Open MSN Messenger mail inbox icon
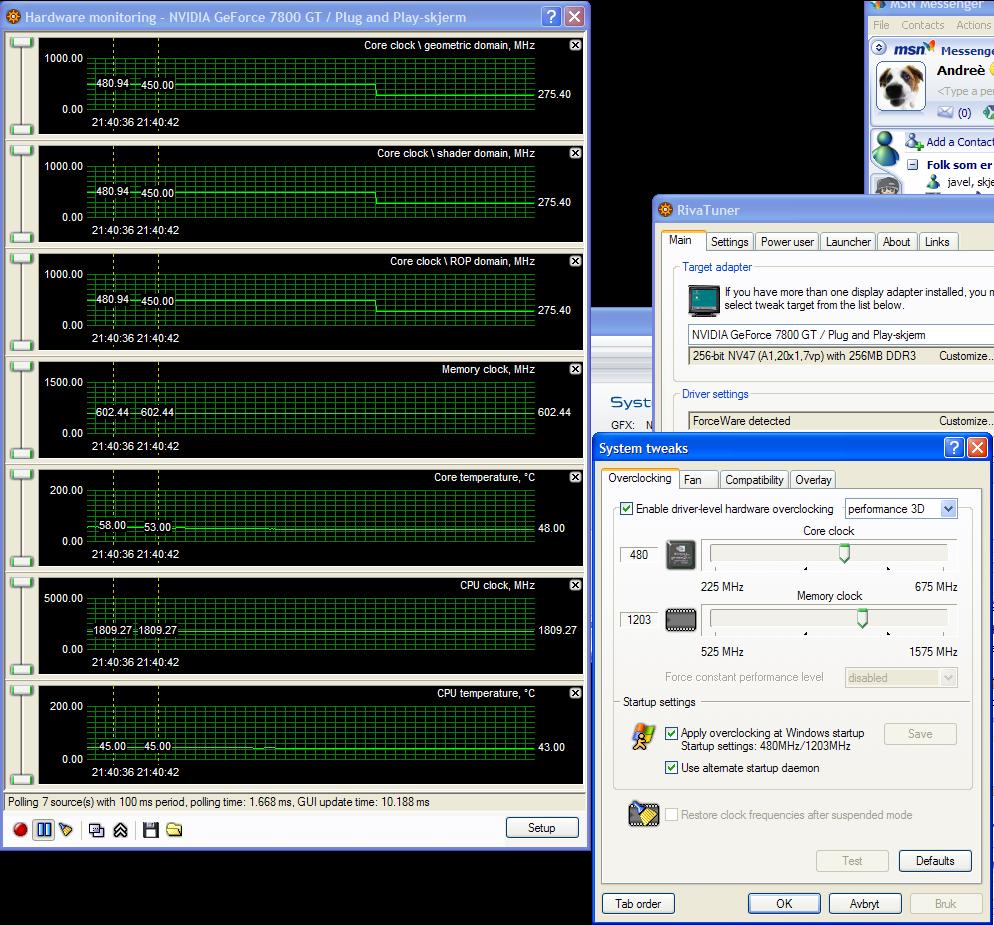Viewport: 994px width, 925px height. [x=945, y=112]
